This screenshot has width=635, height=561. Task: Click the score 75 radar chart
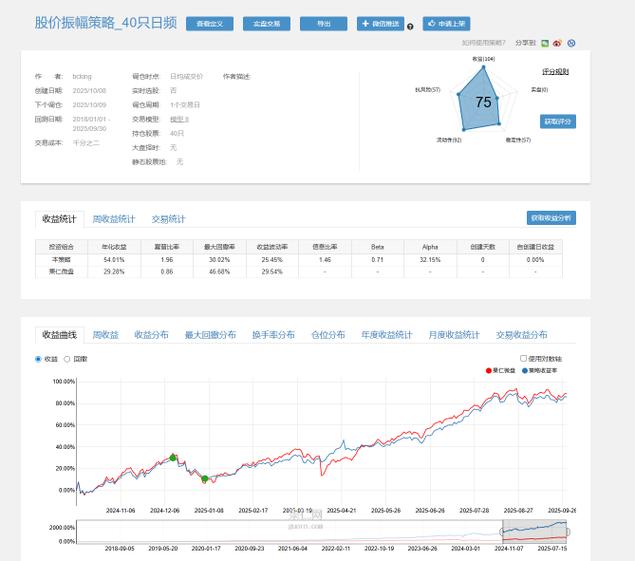tap(483, 102)
